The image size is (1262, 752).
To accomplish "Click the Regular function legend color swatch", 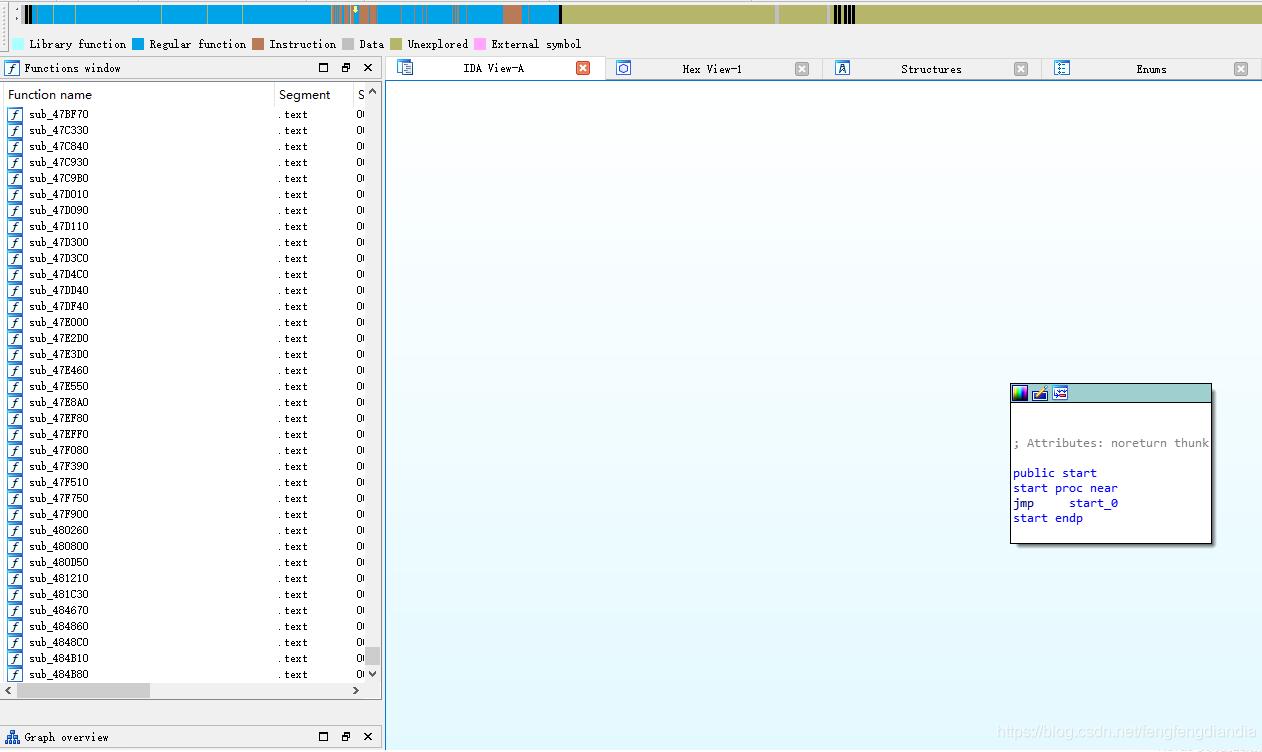I will (x=138, y=44).
